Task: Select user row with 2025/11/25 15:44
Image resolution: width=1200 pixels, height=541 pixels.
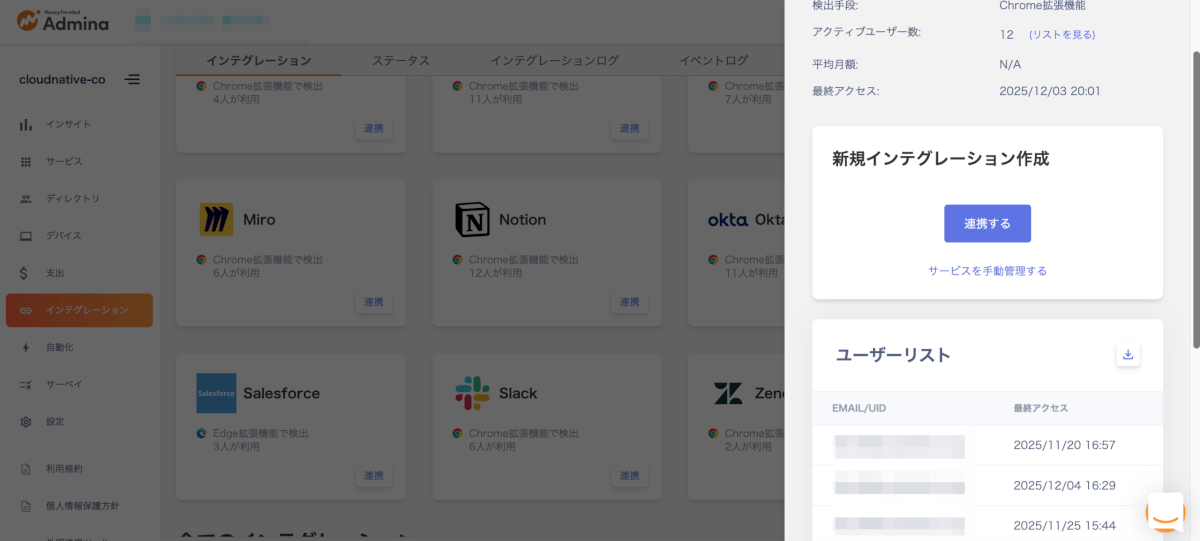Action: point(987,524)
